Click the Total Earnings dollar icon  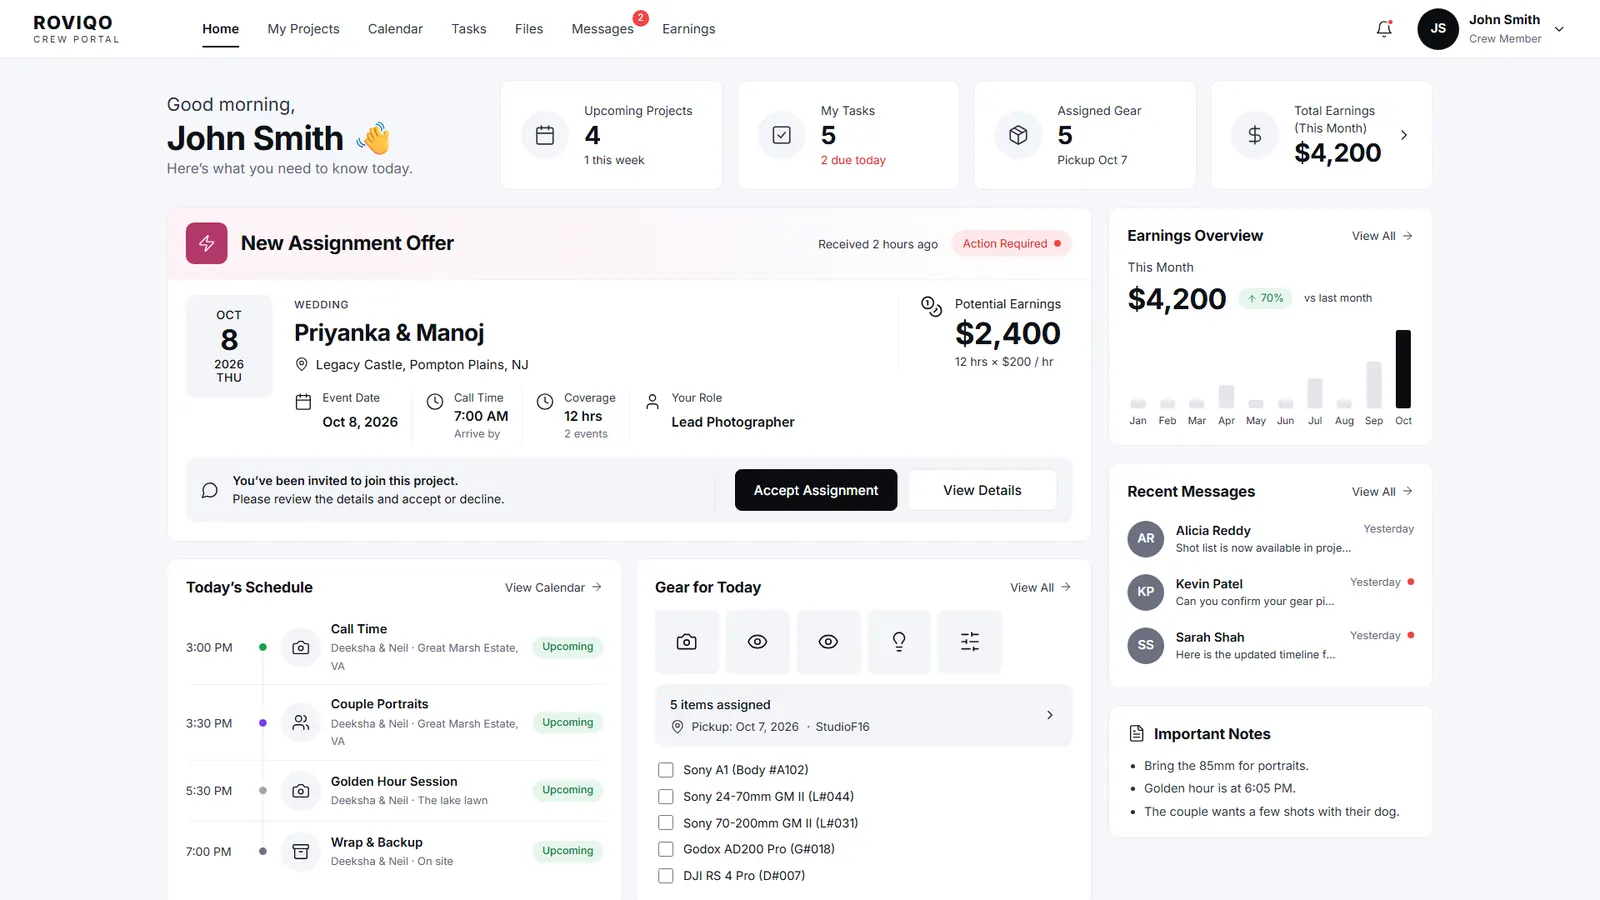[x=1255, y=135]
